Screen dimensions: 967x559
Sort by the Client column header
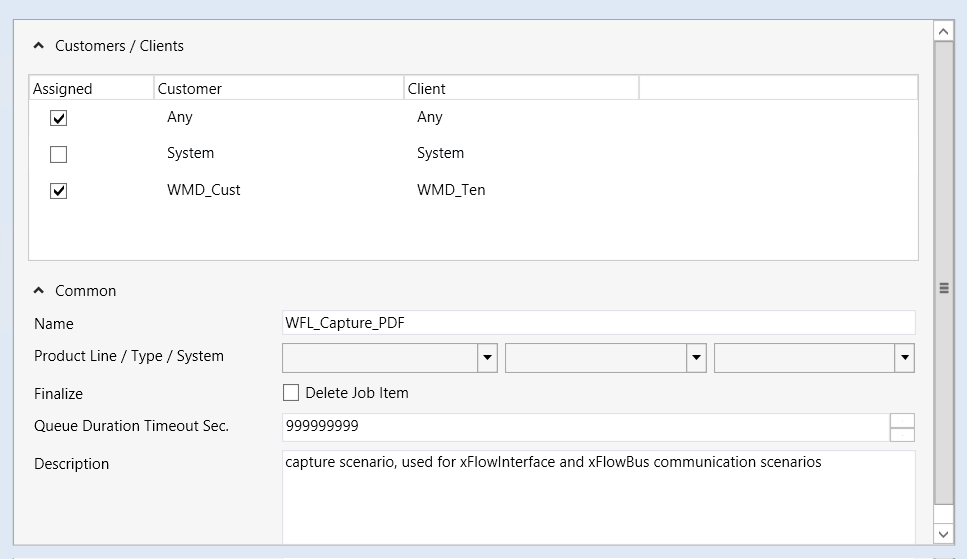tap(521, 88)
